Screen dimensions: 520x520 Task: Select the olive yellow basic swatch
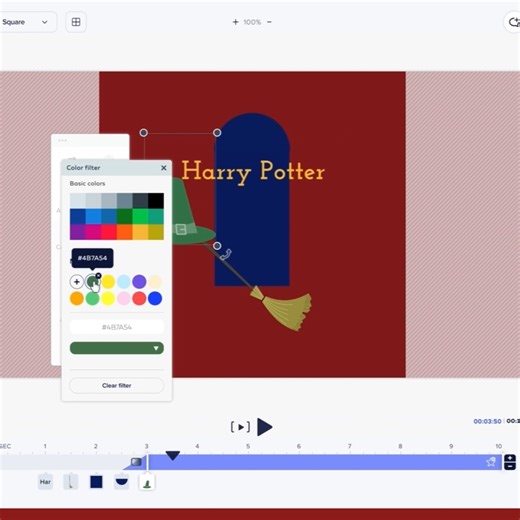[156, 232]
